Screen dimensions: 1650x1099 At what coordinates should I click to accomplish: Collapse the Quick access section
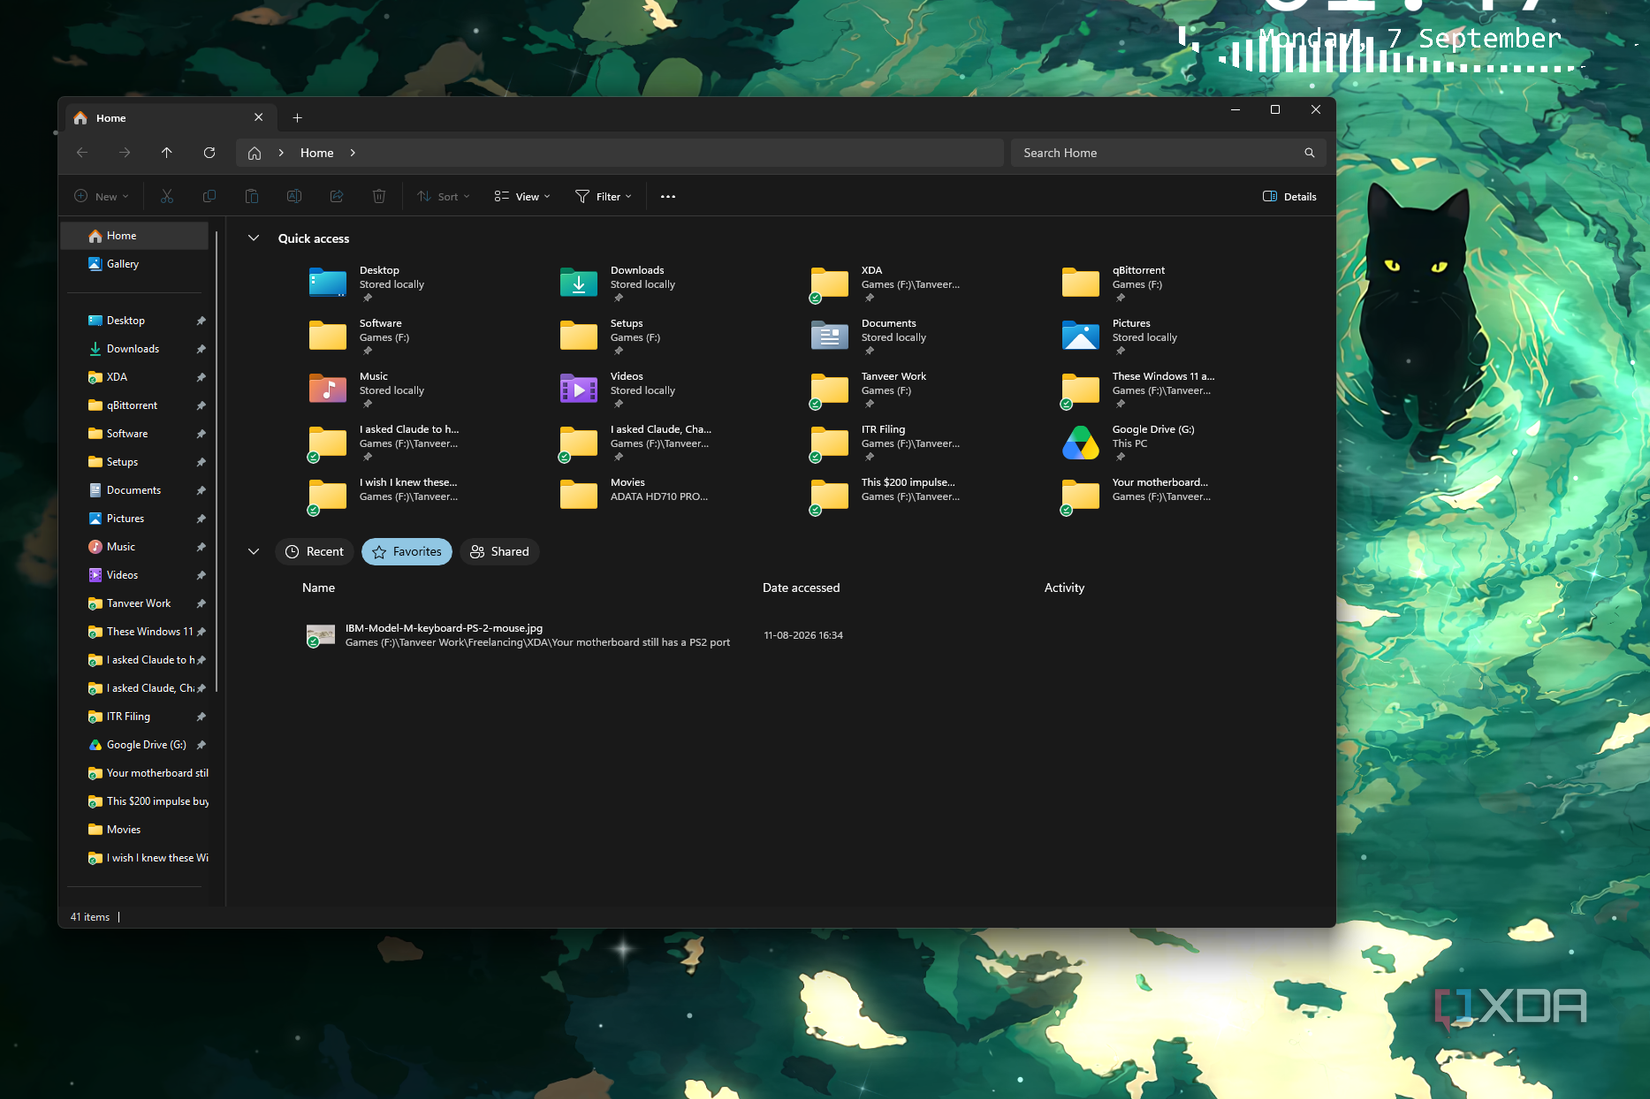click(253, 238)
